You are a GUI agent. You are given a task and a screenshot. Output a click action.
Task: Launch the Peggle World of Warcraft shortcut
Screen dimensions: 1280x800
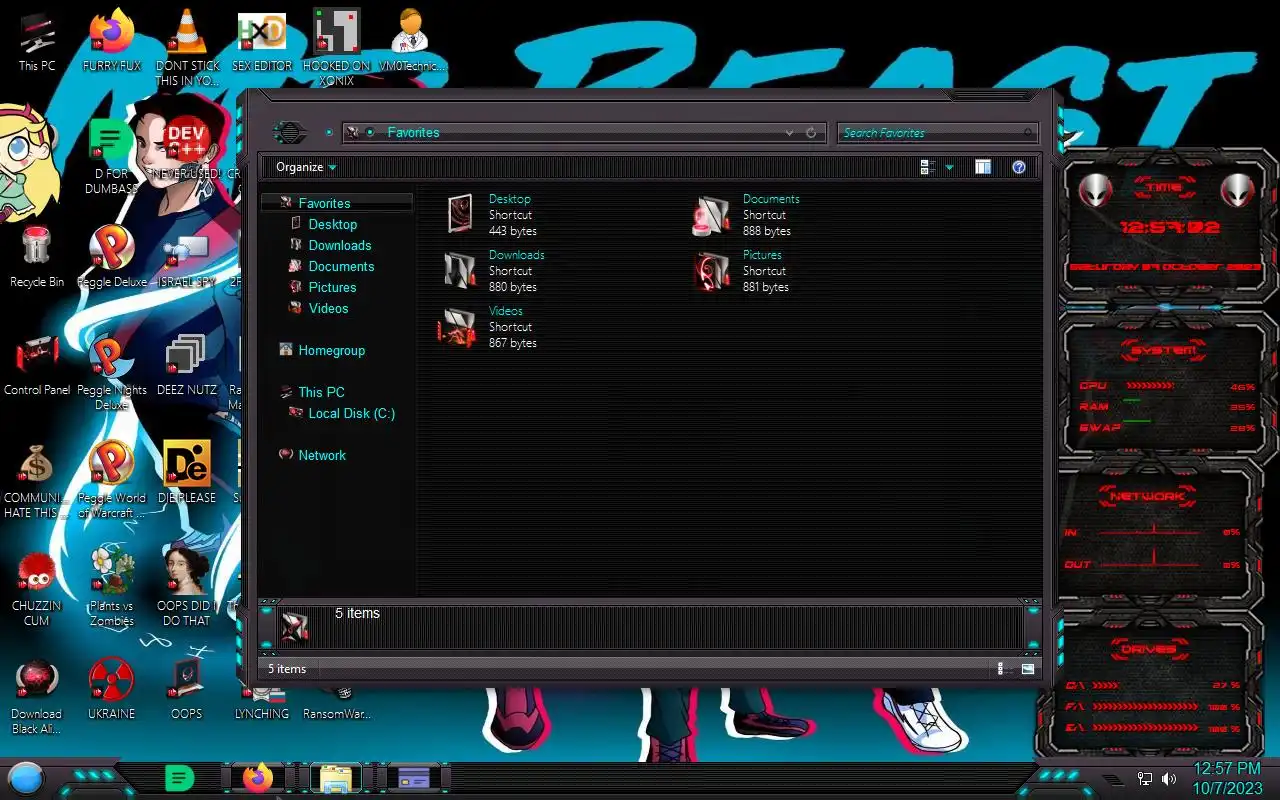pyautogui.click(x=111, y=481)
